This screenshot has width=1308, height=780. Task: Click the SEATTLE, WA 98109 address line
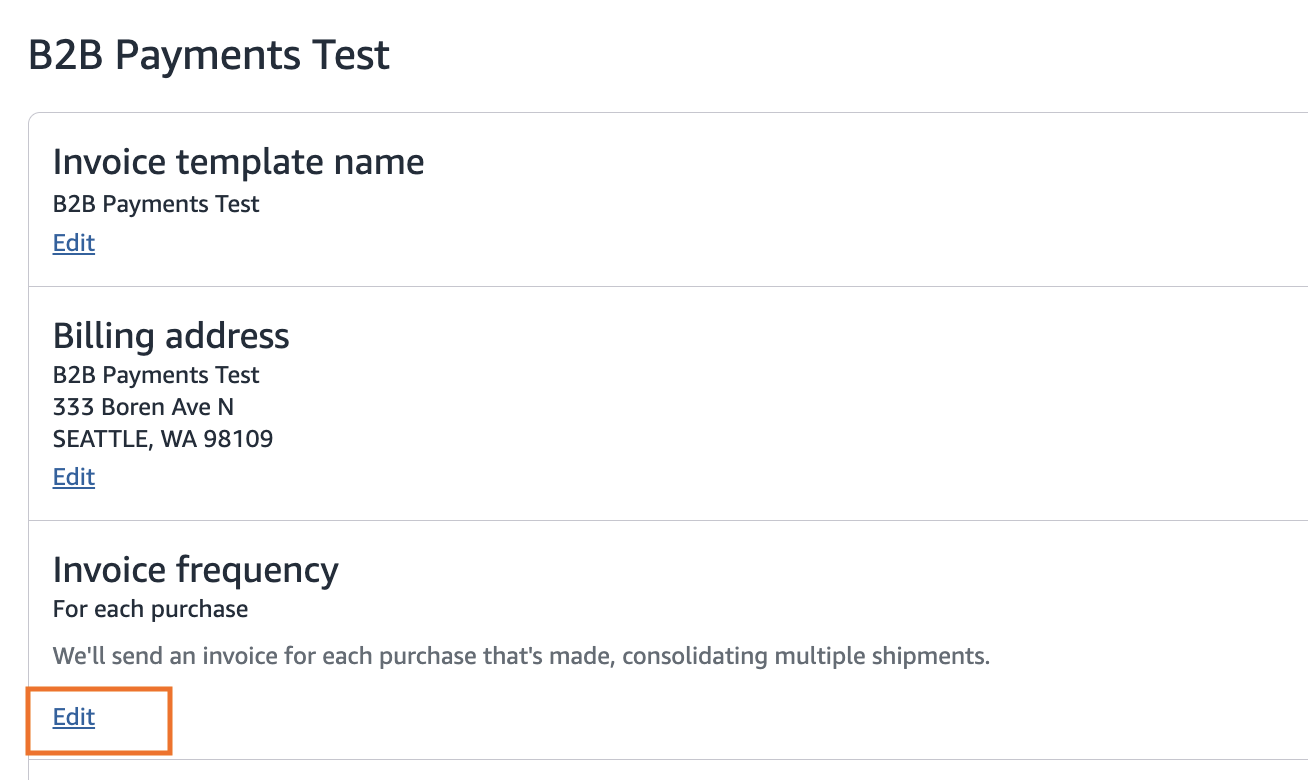(x=162, y=439)
